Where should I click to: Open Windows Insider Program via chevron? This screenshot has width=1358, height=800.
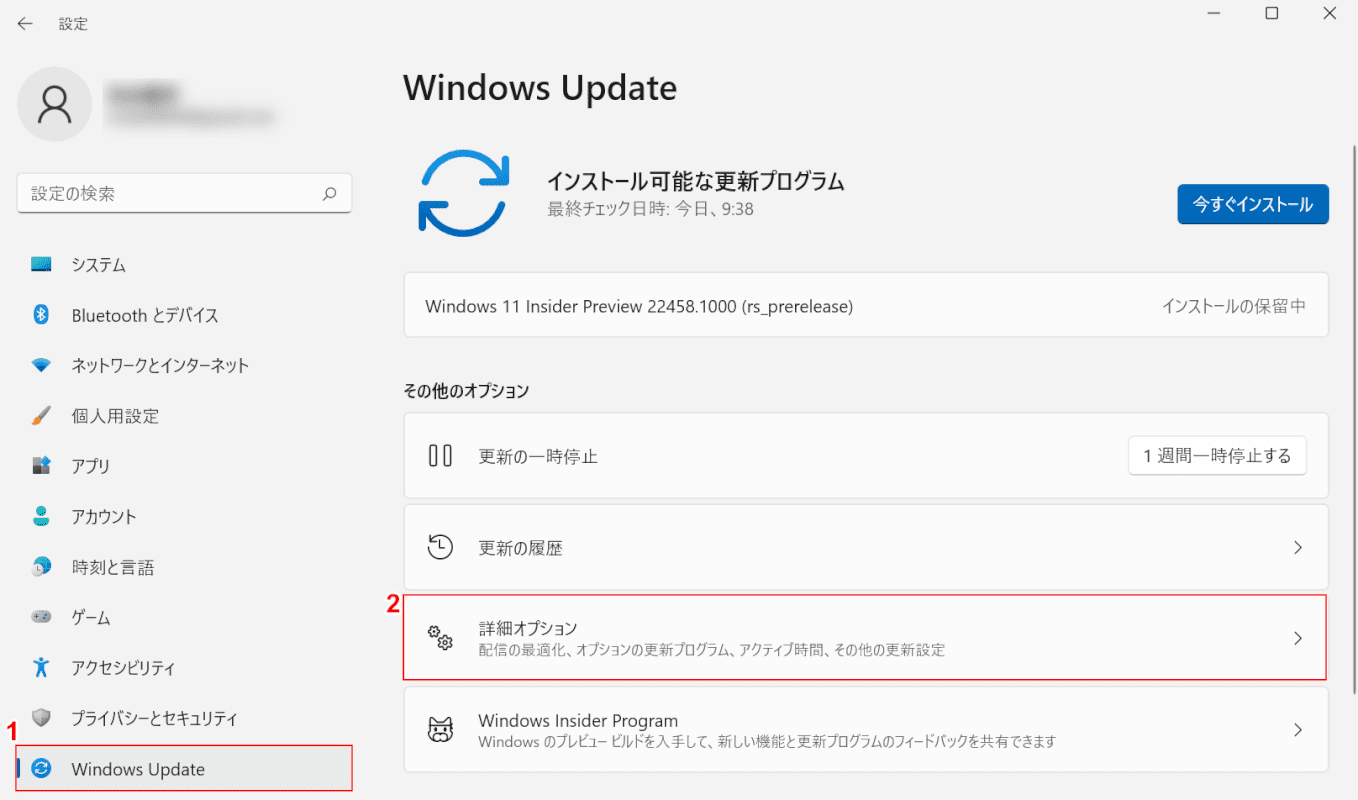pos(1298,730)
